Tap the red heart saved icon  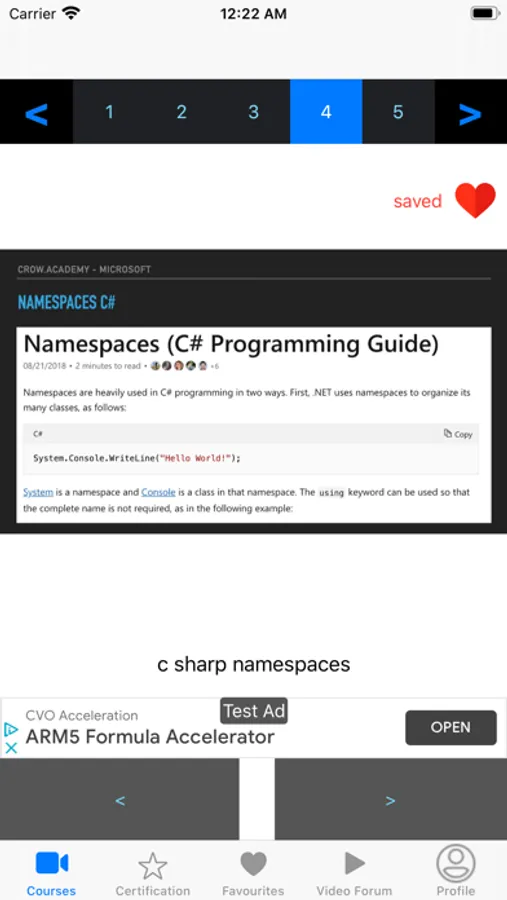(475, 200)
